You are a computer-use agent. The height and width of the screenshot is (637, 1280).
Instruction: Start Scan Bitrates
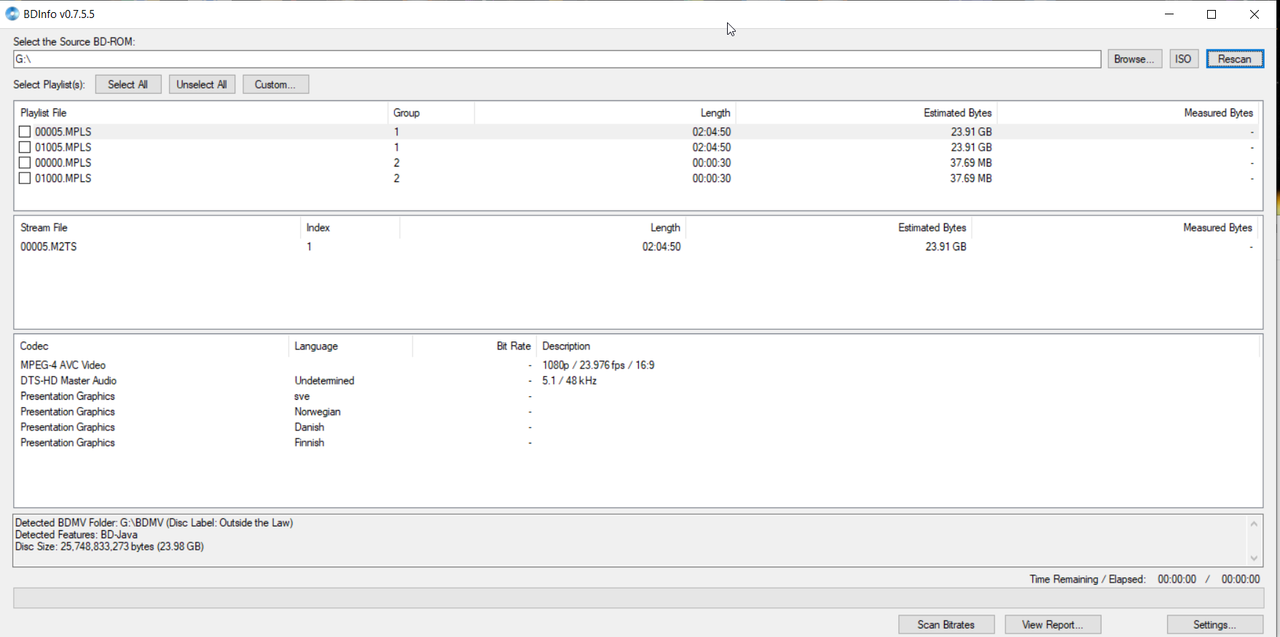click(x=946, y=624)
